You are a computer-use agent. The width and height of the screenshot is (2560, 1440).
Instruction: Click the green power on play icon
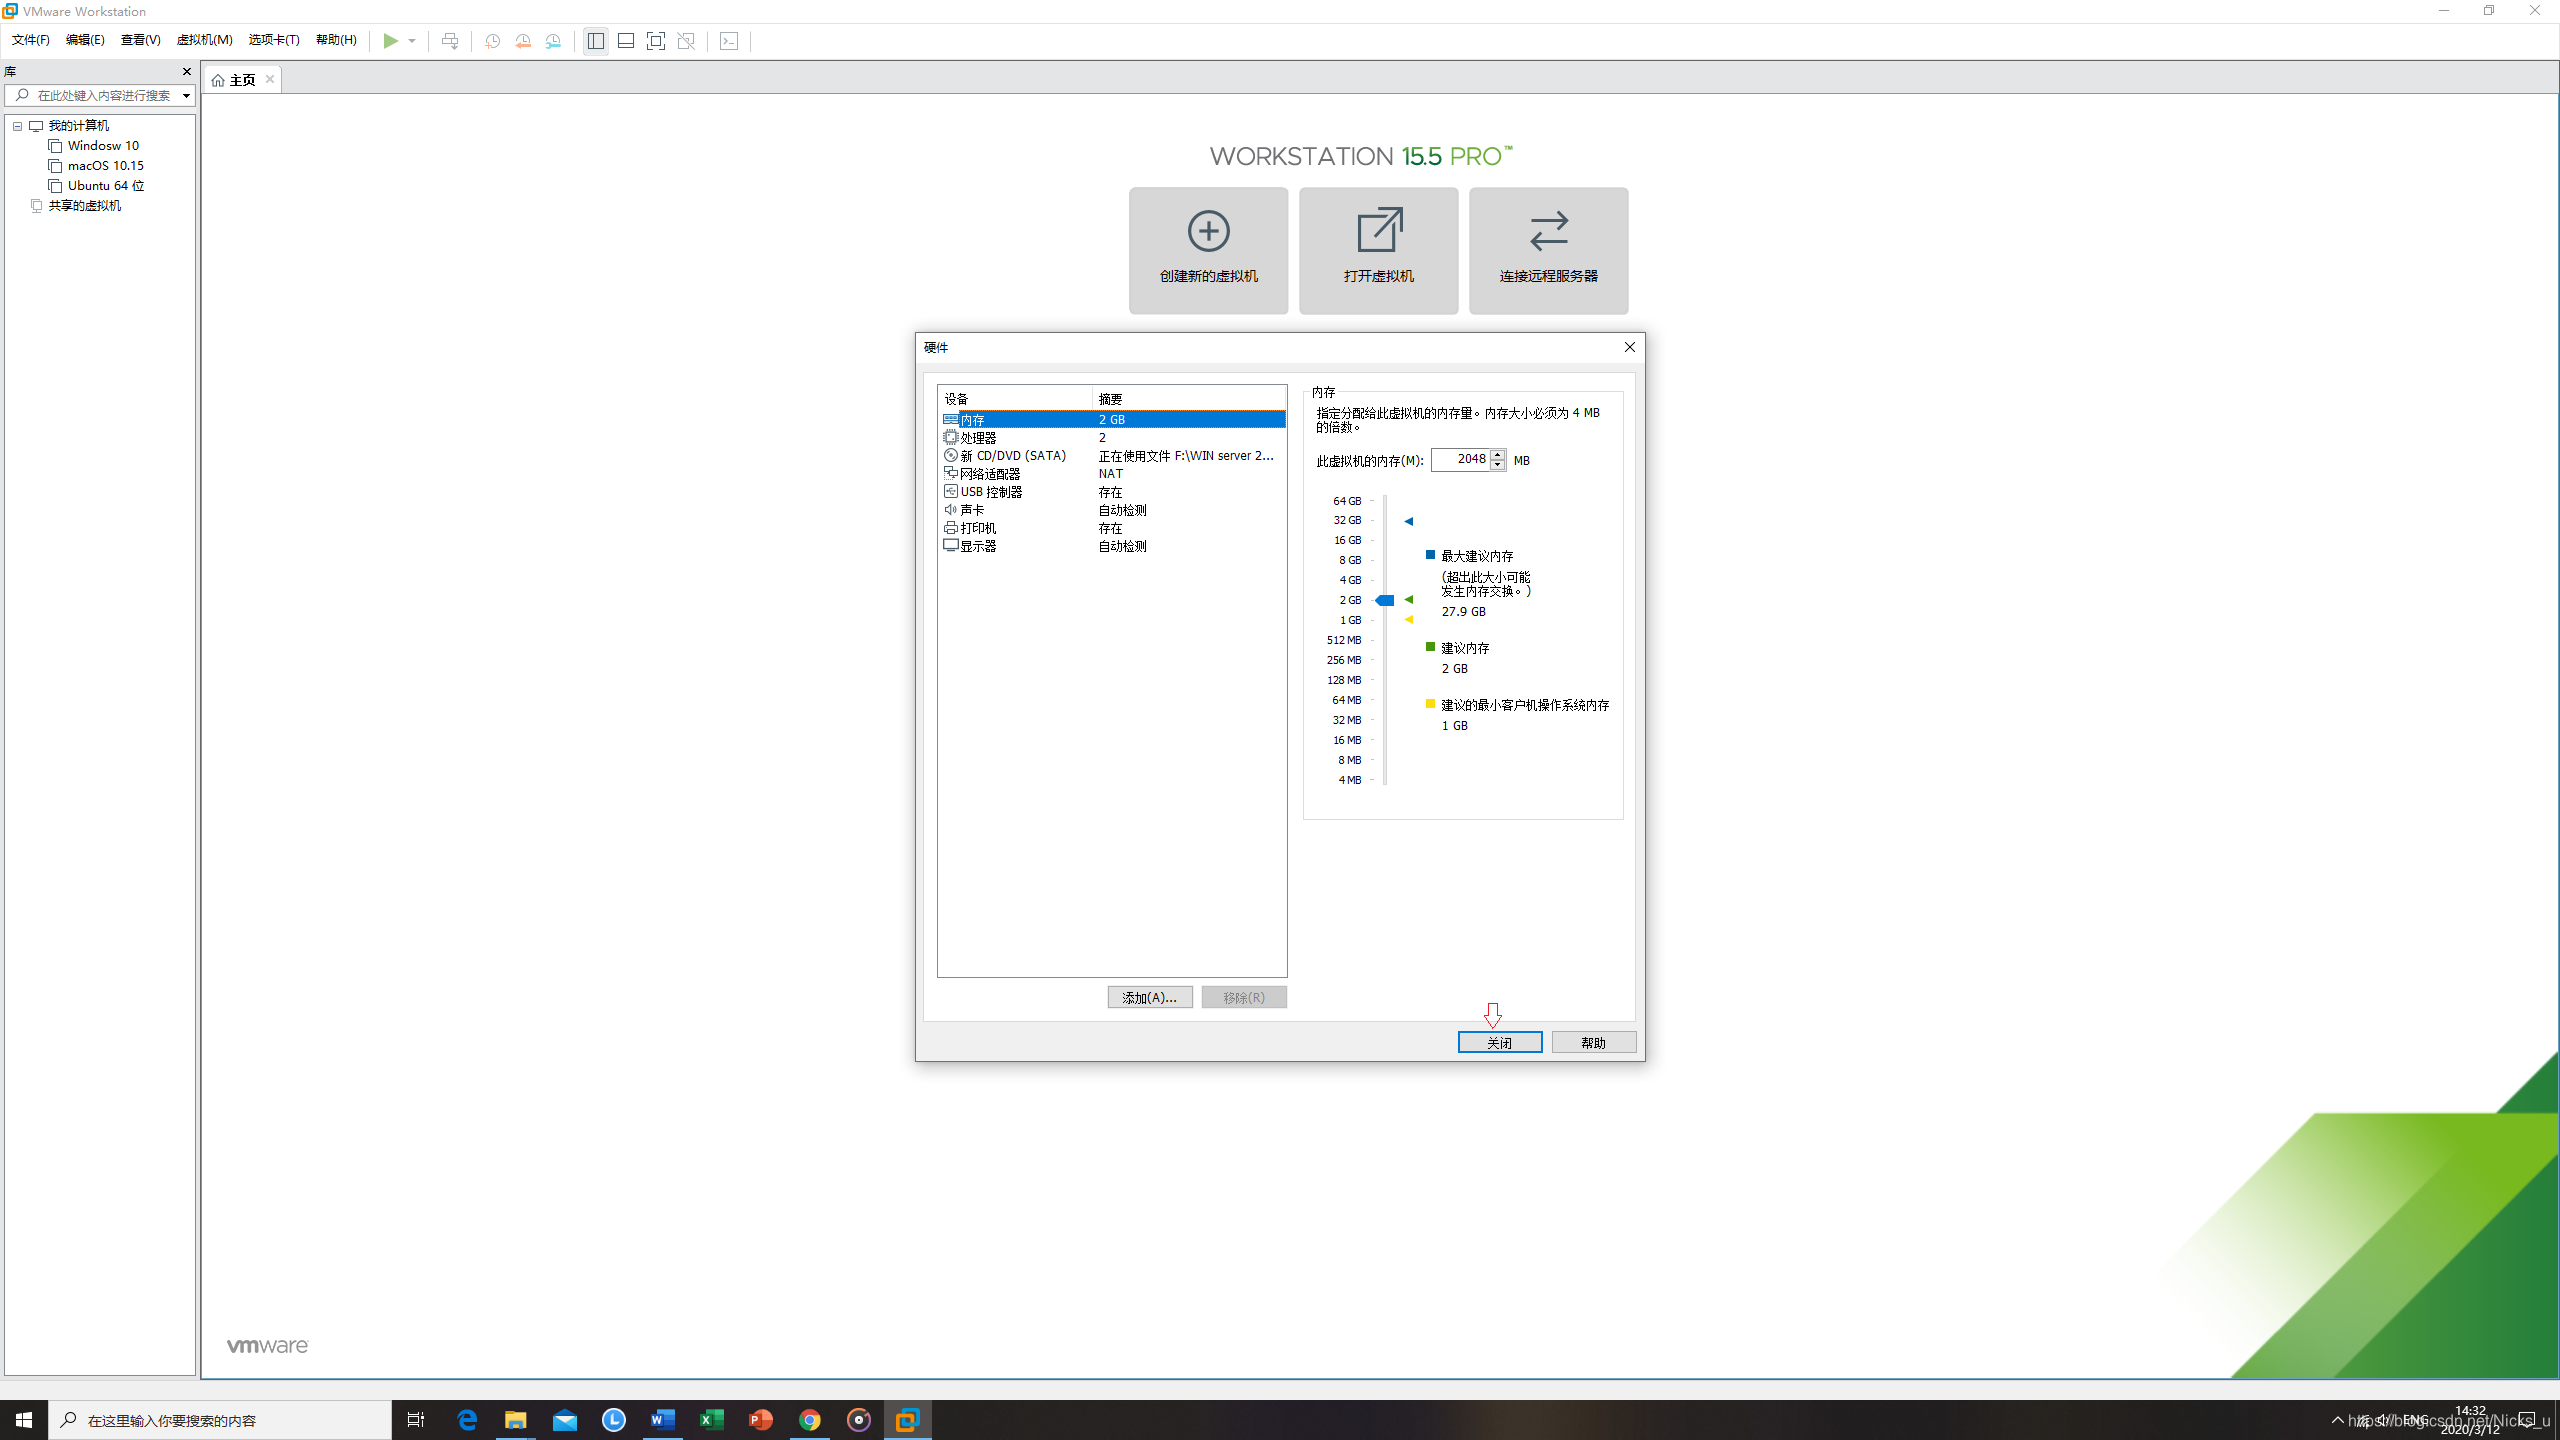(390, 41)
